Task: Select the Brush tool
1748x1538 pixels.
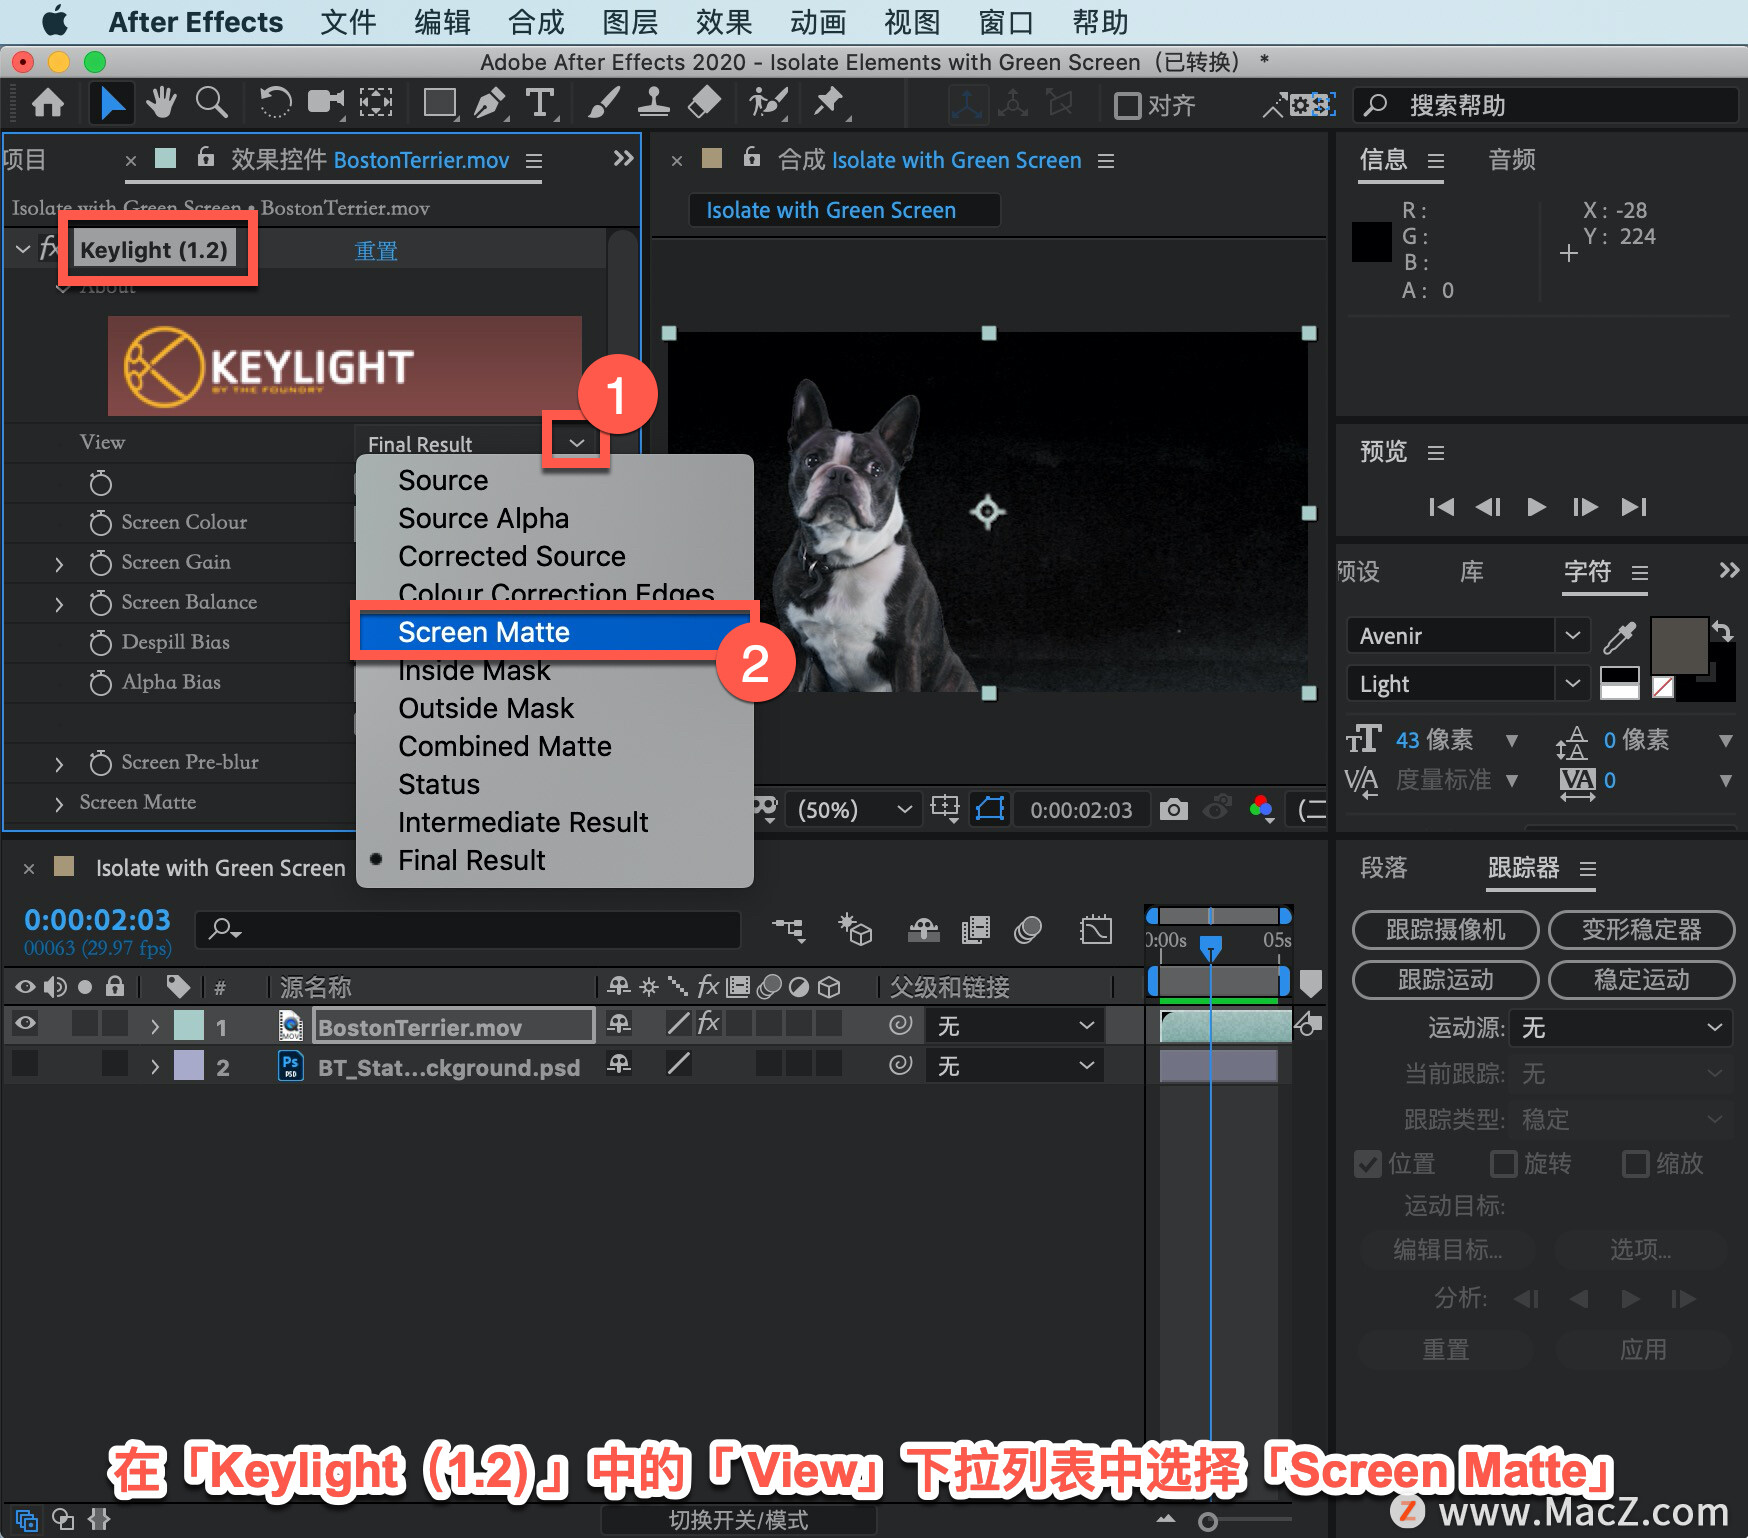Action: click(603, 103)
